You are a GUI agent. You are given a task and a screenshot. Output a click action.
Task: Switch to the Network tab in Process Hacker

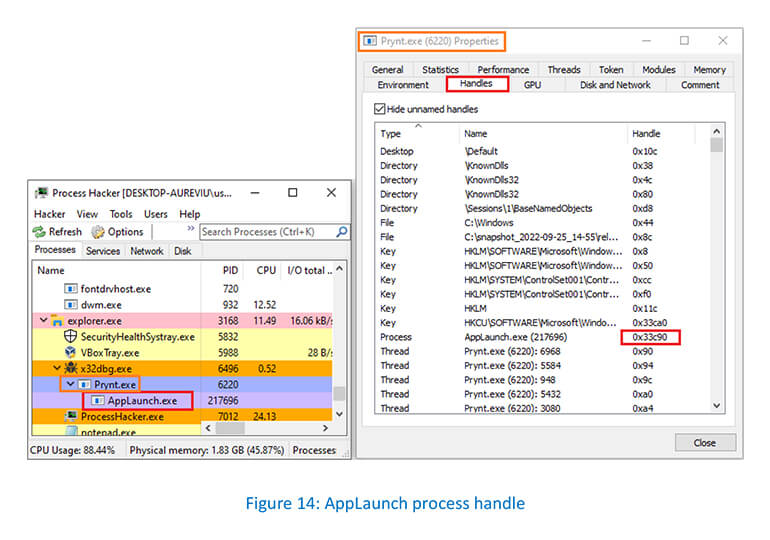click(146, 251)
